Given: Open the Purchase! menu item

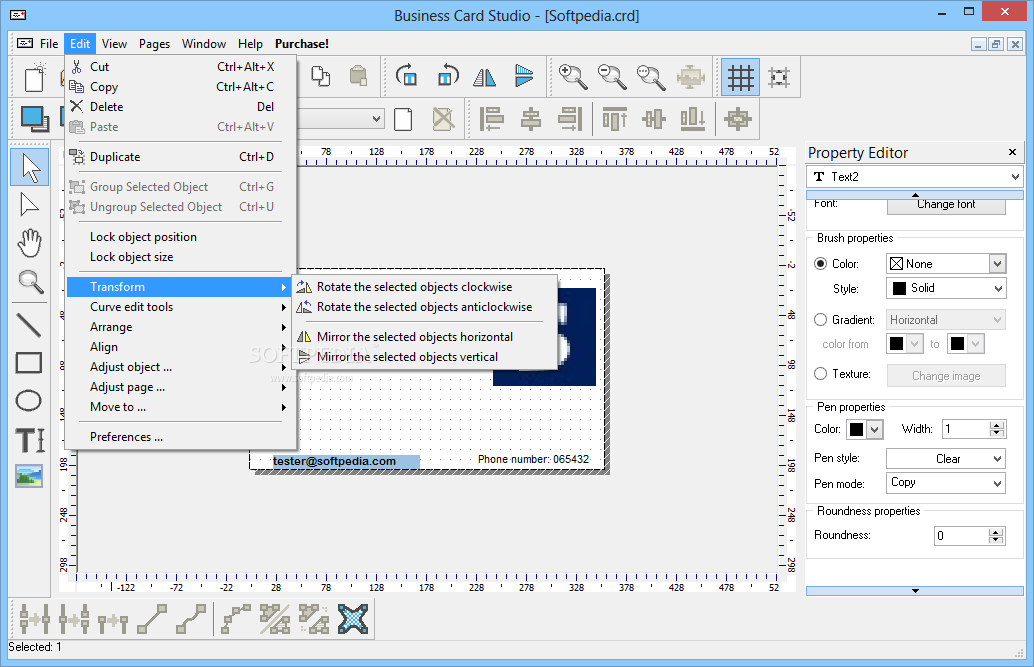Looking at the screenshot, I should point(301,44).
